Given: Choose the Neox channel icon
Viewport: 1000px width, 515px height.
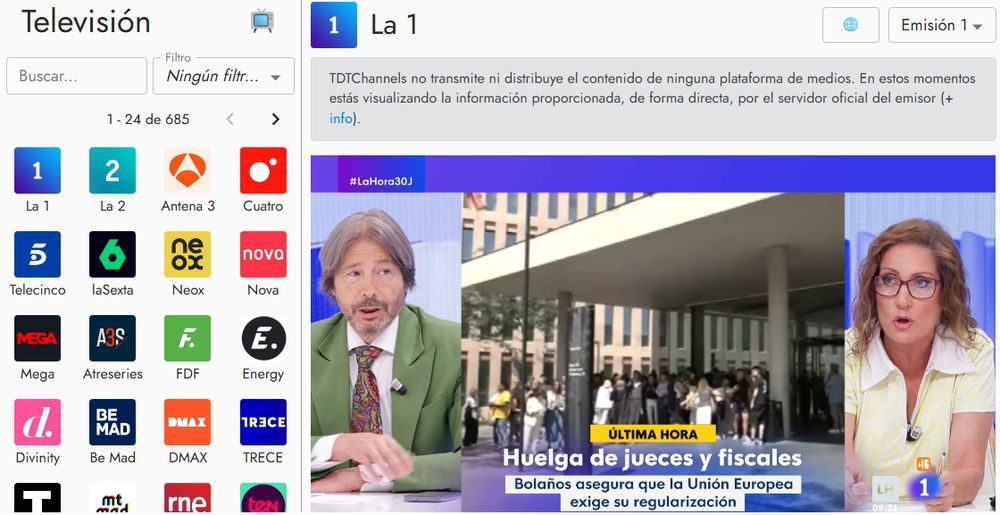Looking at the screenshot, I should coord(188,254).
